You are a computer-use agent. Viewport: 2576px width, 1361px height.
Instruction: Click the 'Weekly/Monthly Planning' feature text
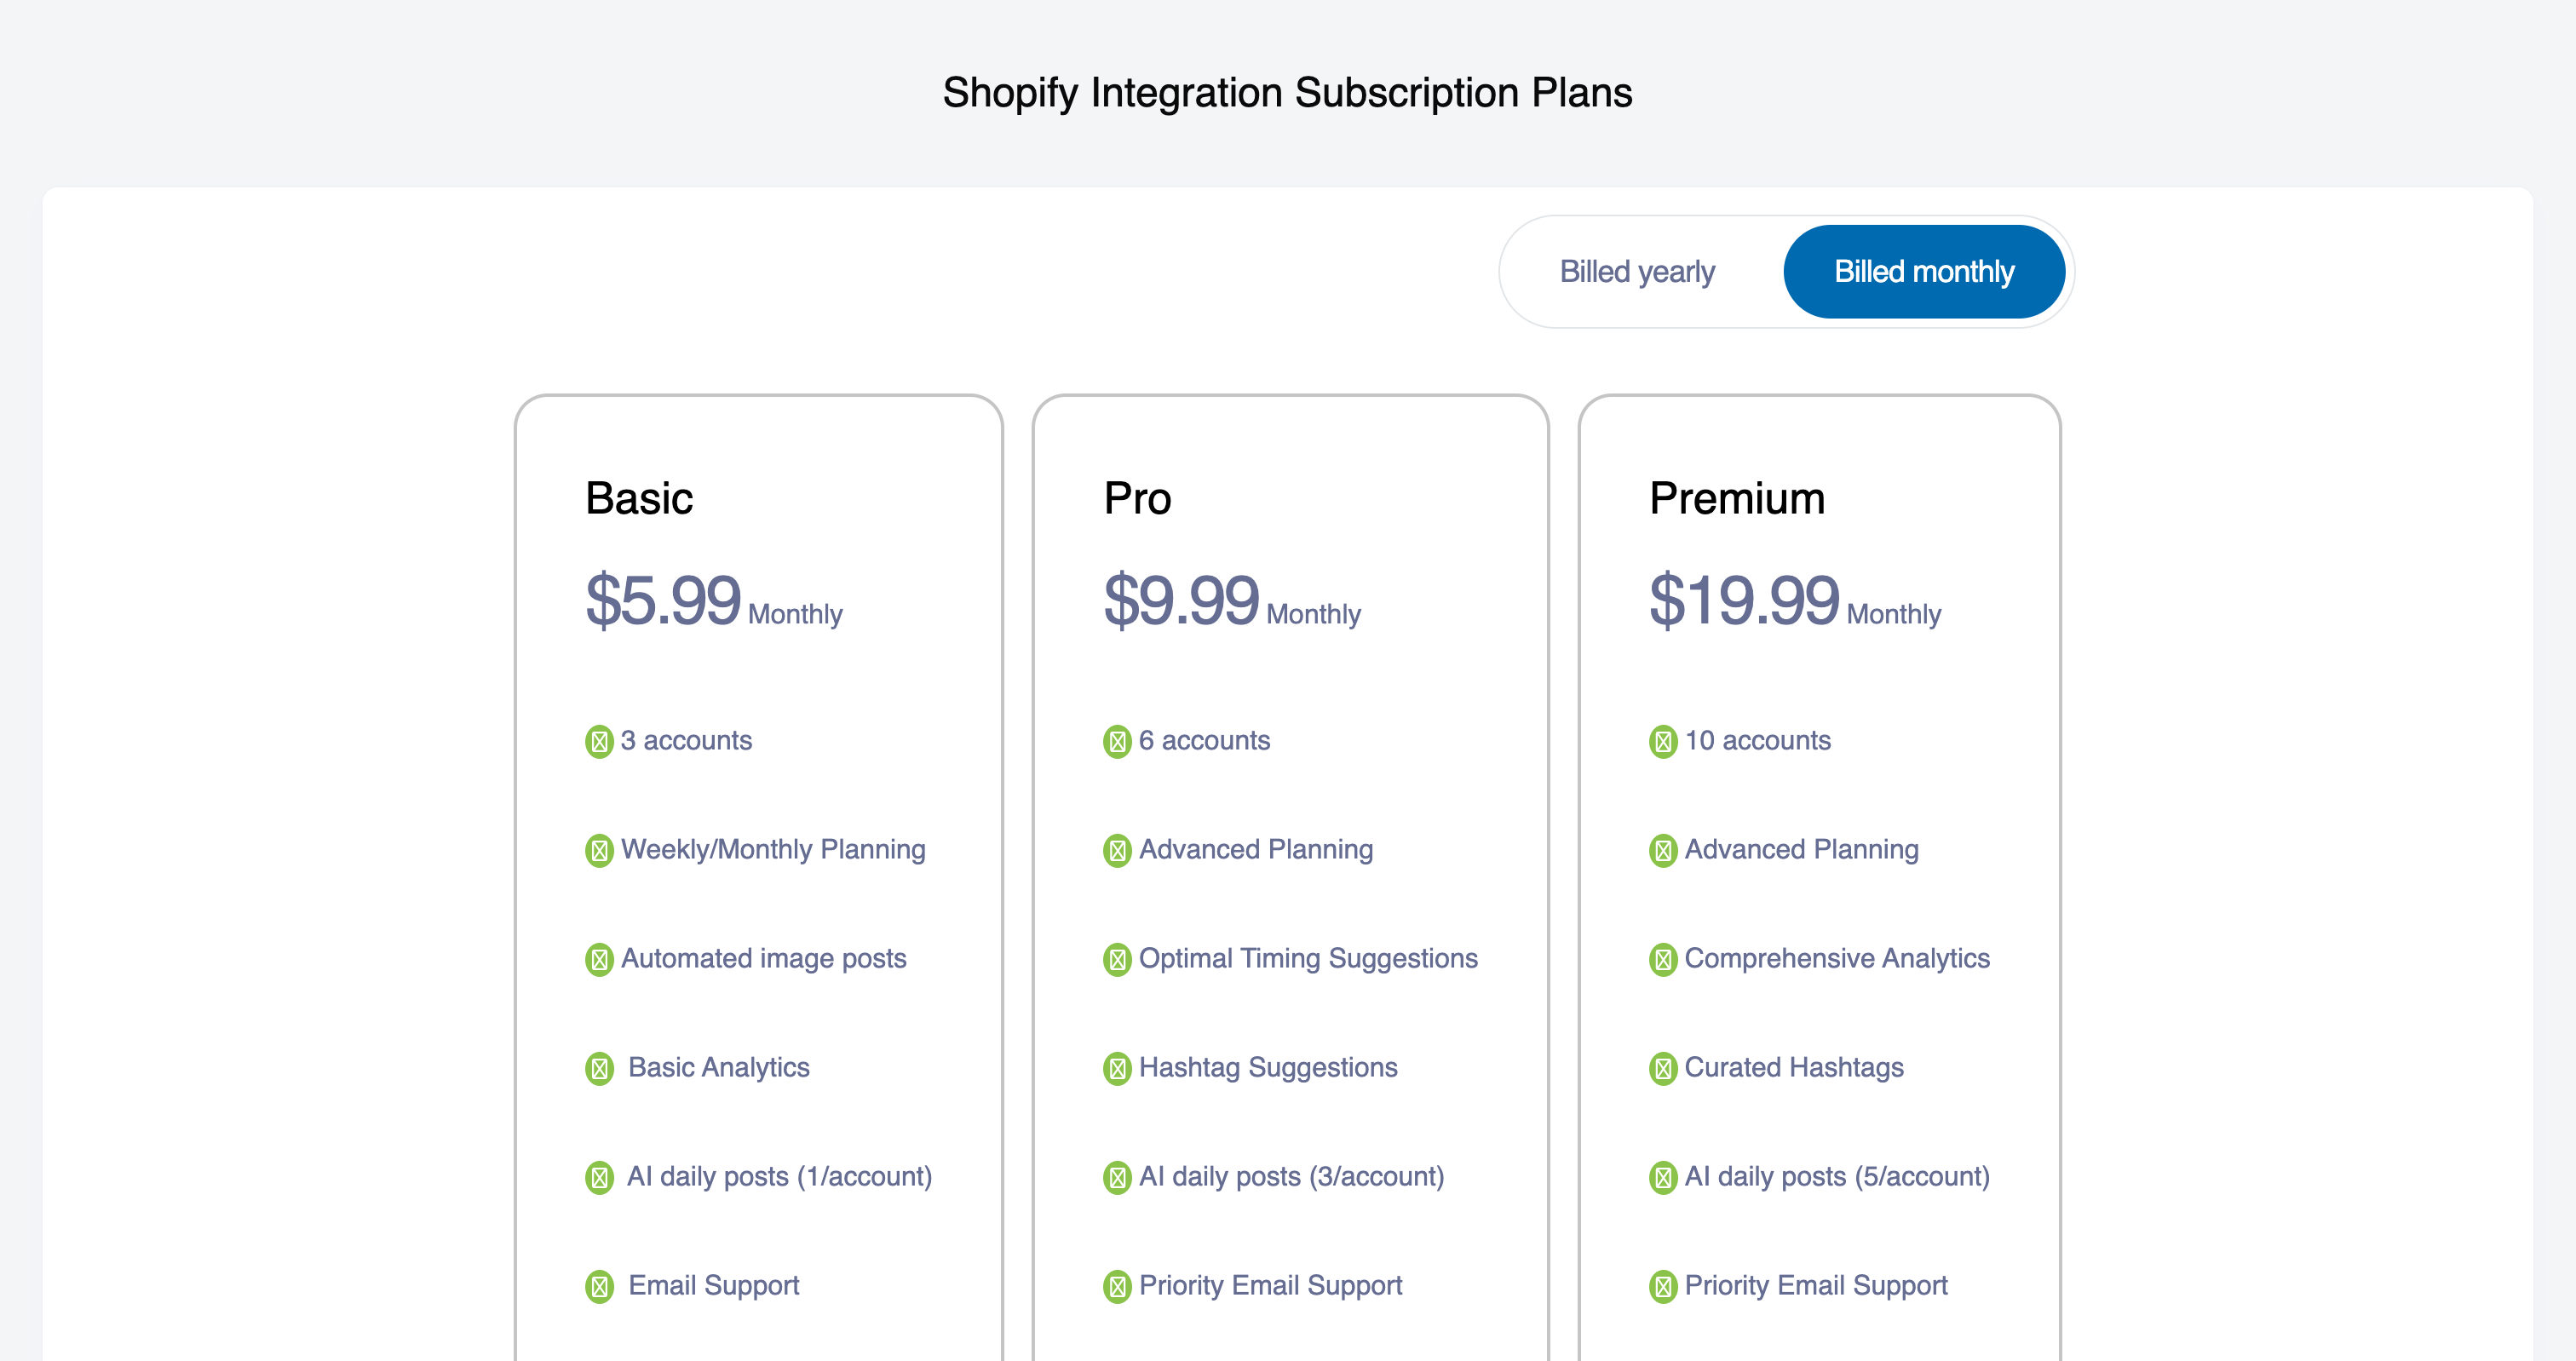(773, 850)
